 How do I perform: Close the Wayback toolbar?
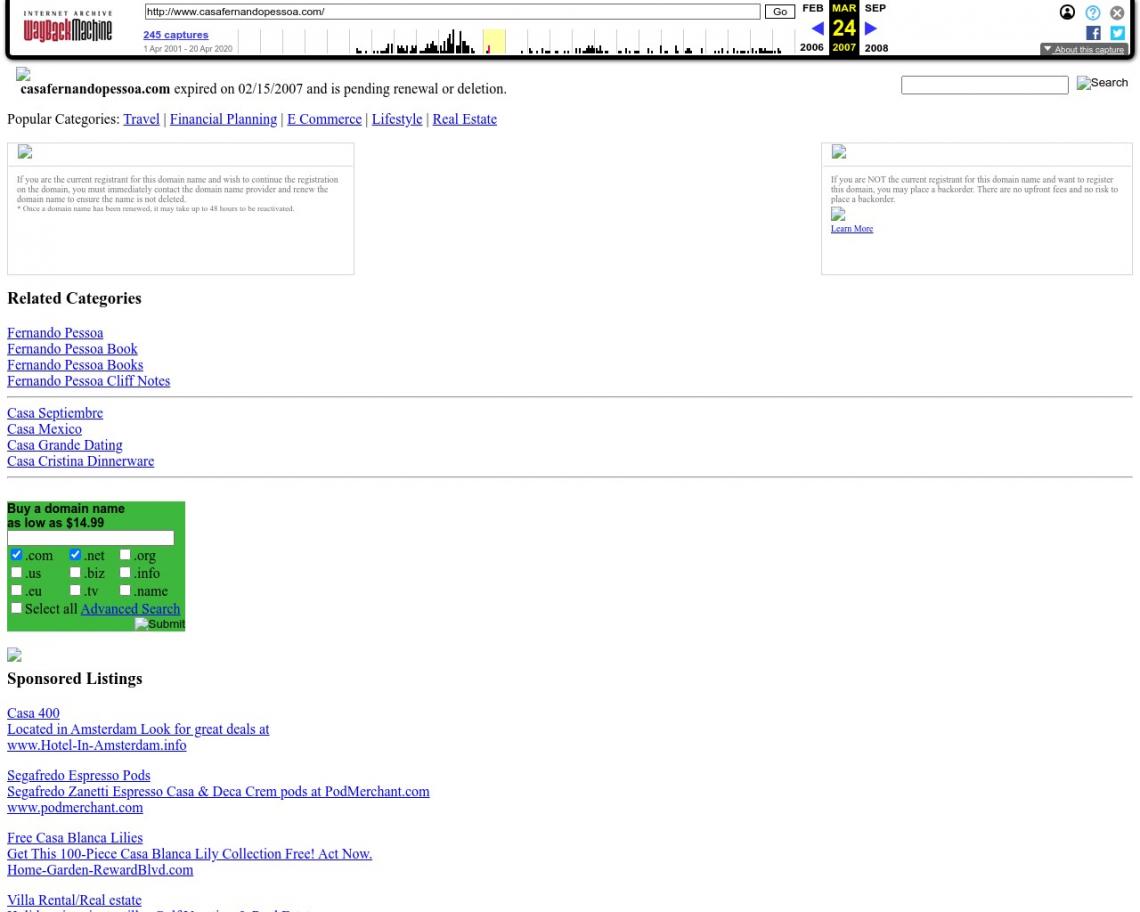point(1117,12)
